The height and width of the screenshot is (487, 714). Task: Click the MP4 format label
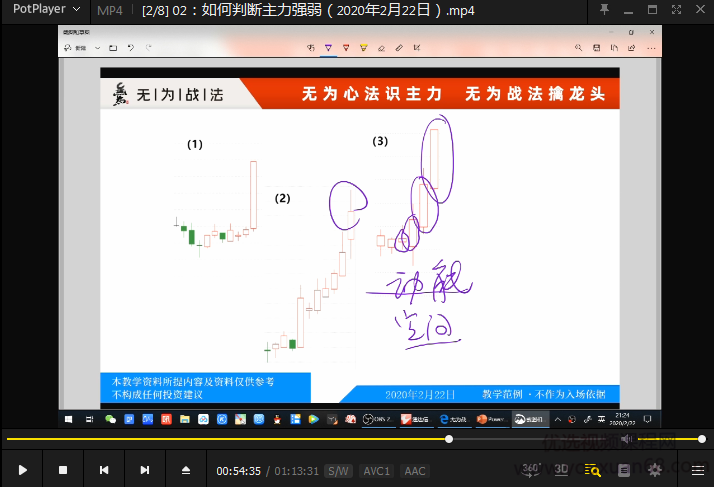tap(110, 10)
